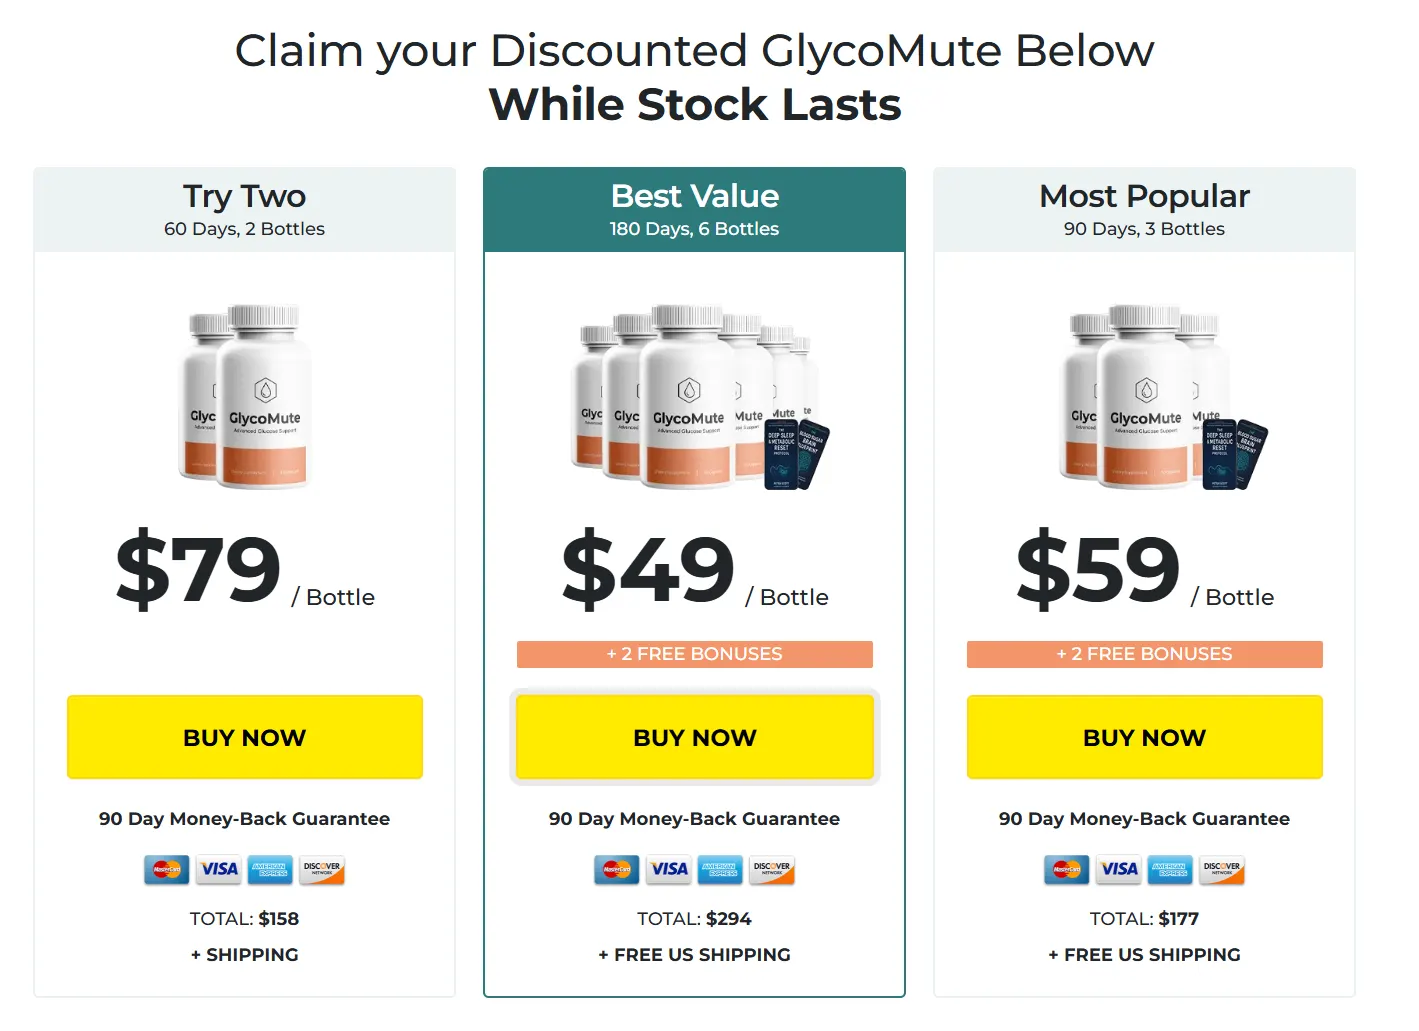Click the Try Two 60 Days header
Screen dimensions: 1419x1031
point(244,209)
